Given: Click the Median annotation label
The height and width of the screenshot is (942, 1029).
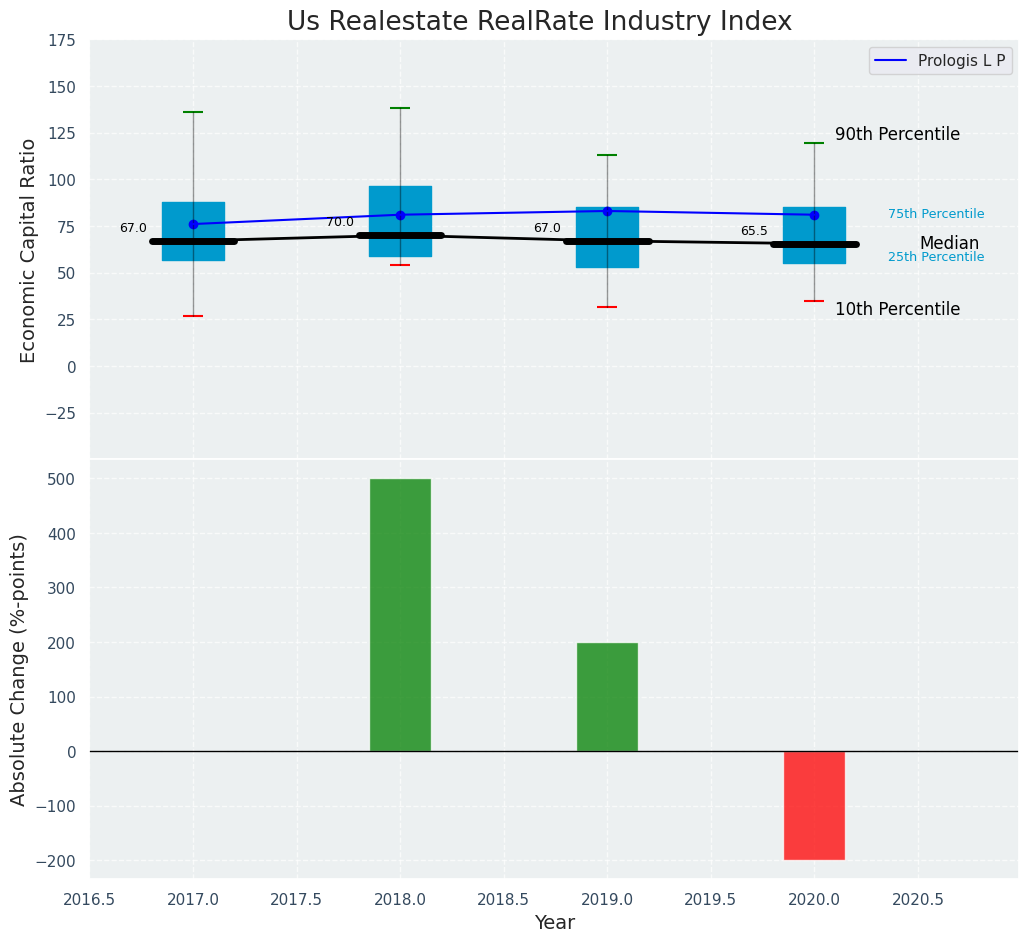Looking at the screenshot, I should coord(949,243).
